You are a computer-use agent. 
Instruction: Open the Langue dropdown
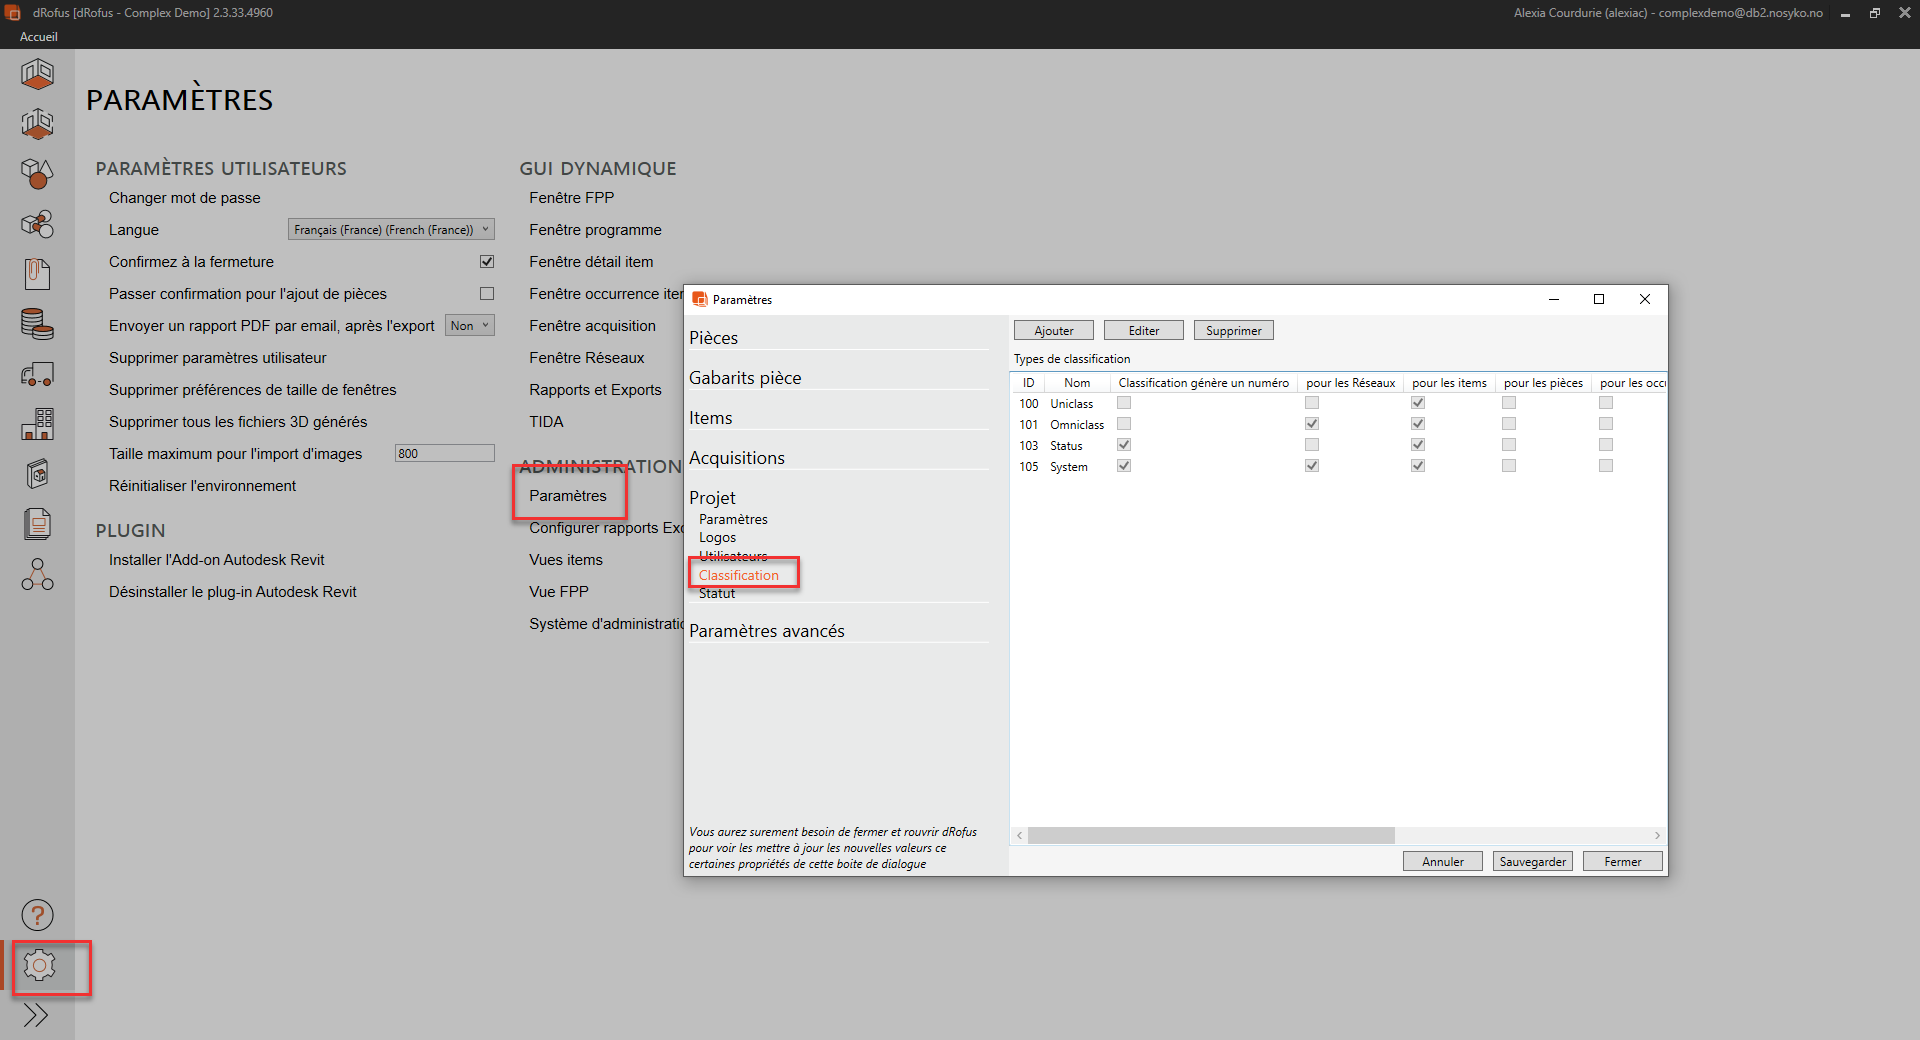pyautogui.click(x=391, y=230)
